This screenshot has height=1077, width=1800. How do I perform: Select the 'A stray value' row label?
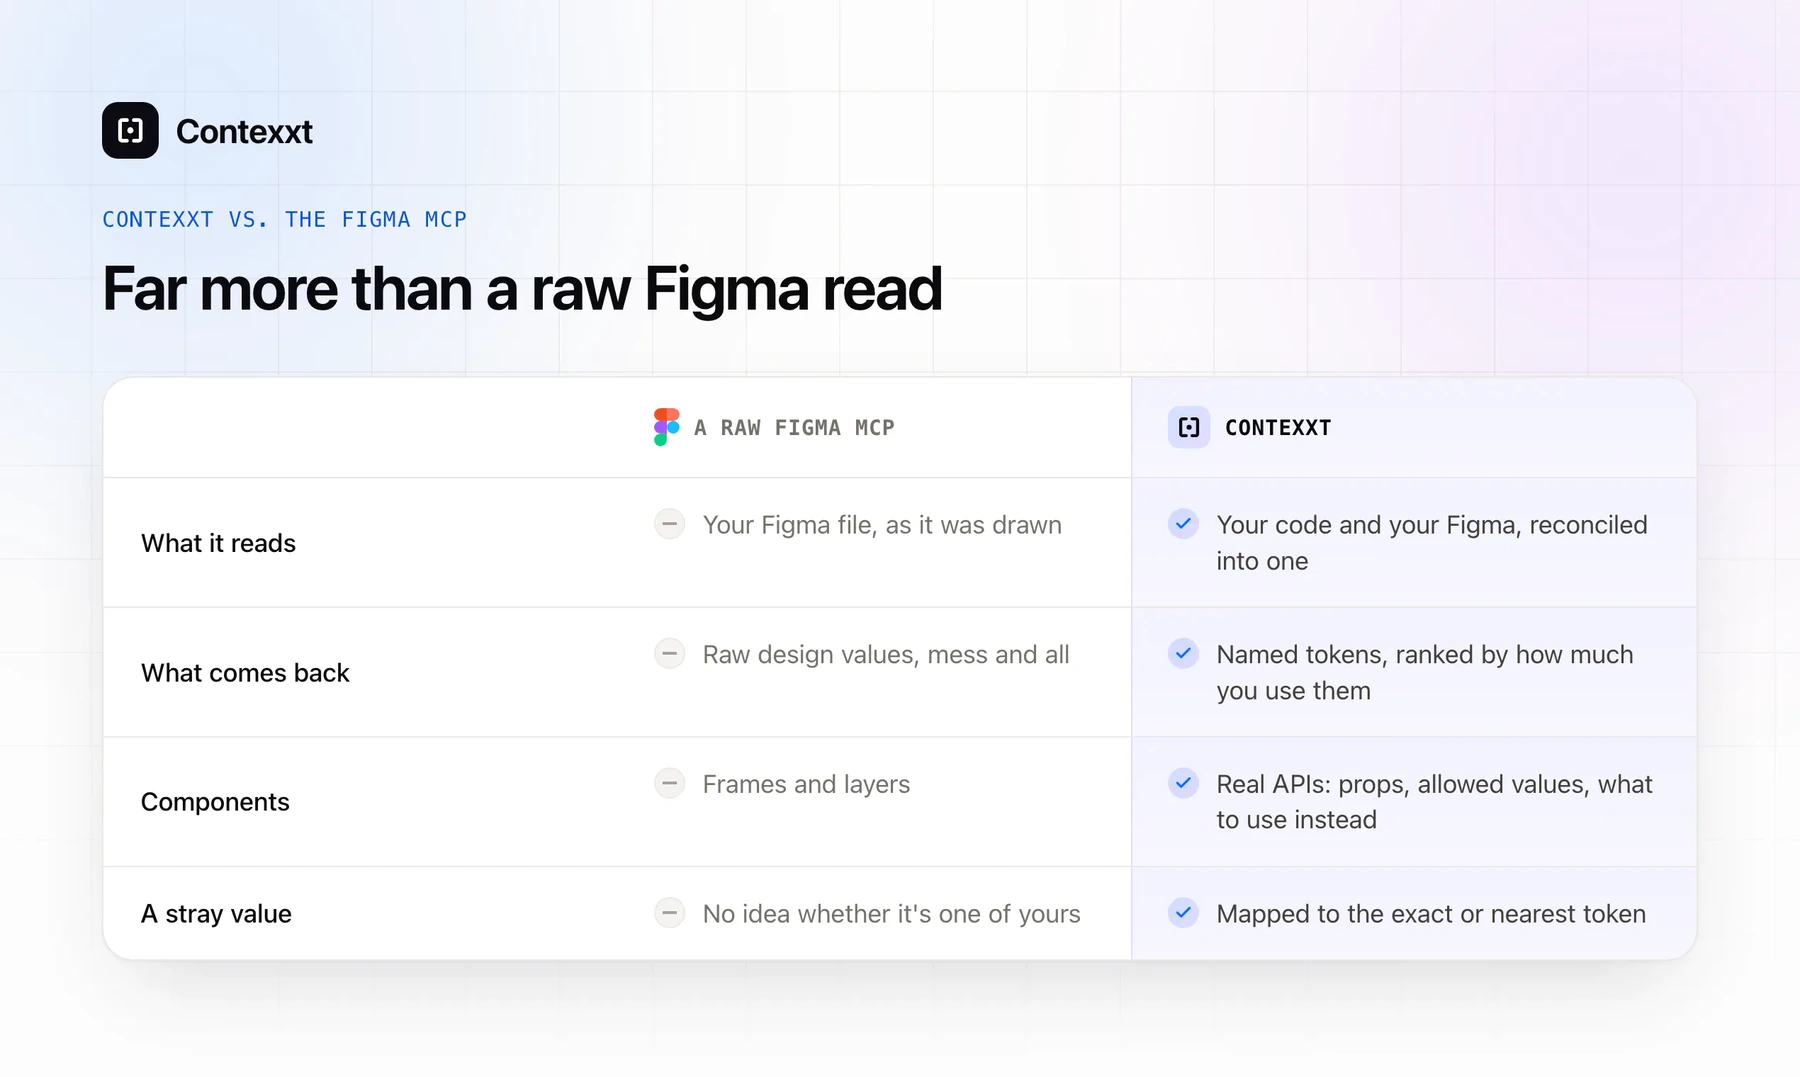216,914
